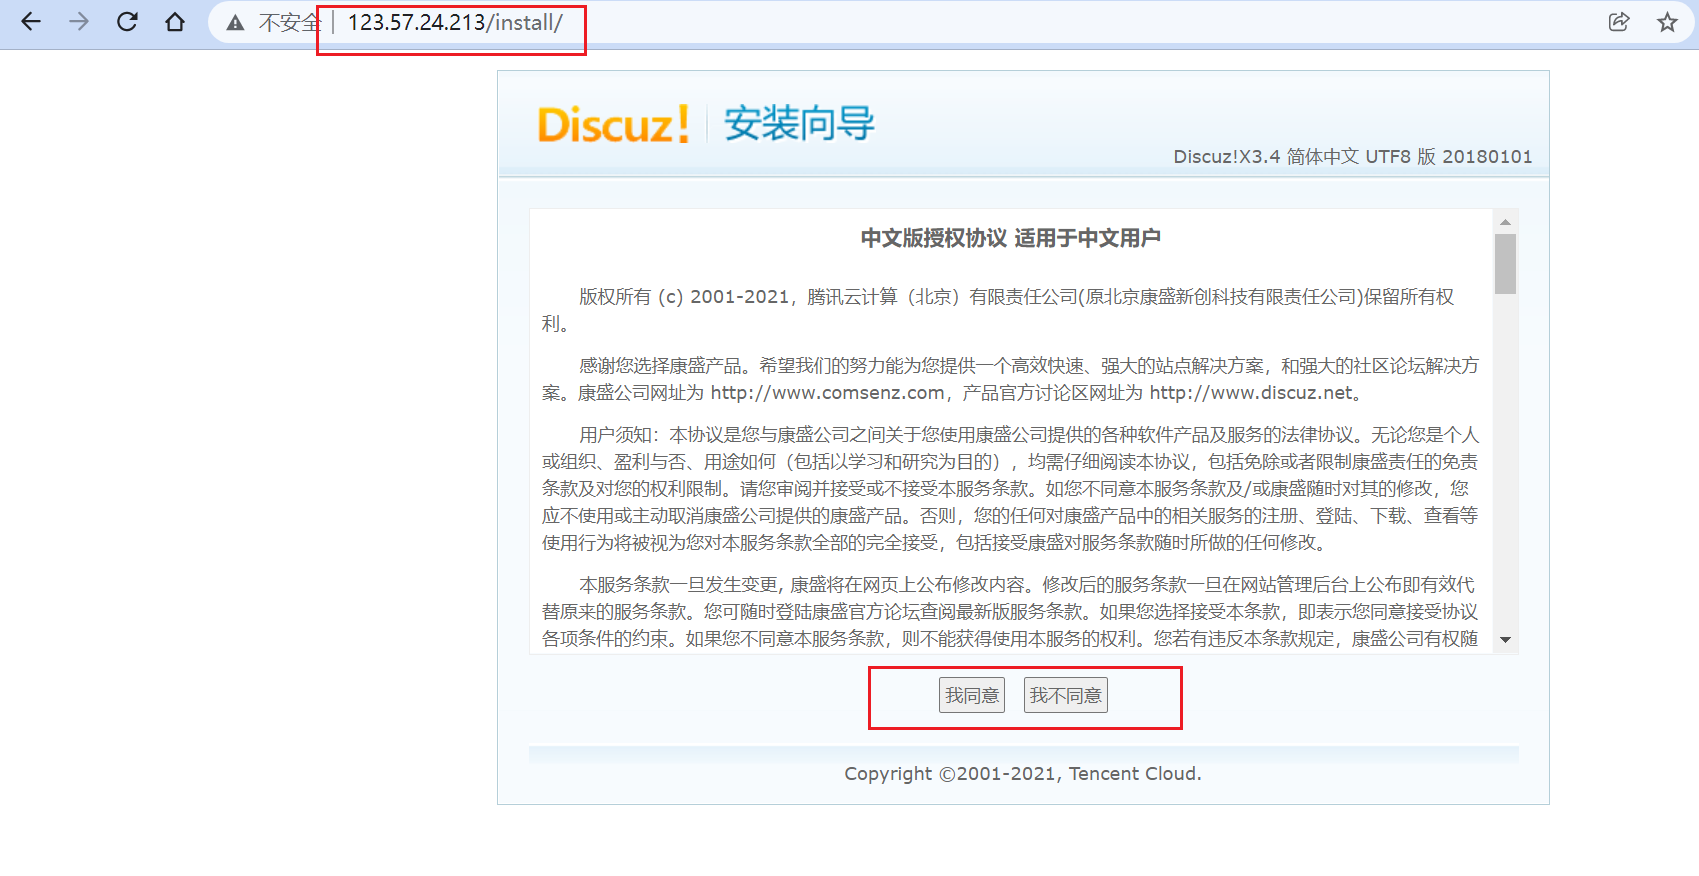The image size is (1699, 876).
Task: Bookmark the page with the star icon
Action: (1667, 22)
